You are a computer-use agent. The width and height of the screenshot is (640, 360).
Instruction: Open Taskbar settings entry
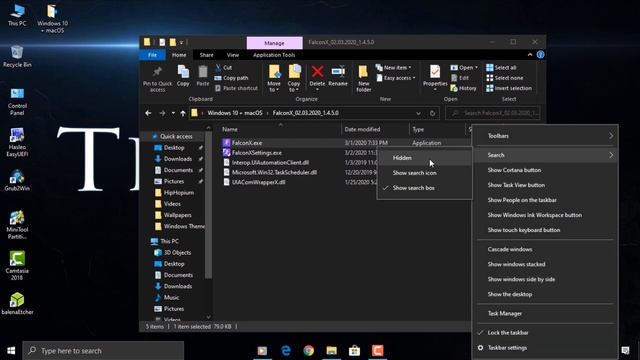click(545, 347)
